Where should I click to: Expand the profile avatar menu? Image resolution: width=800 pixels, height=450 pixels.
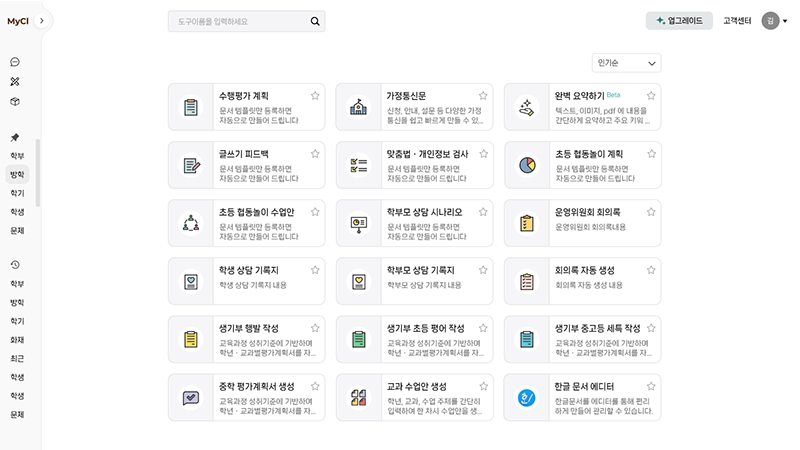click(x=774, y=21)
